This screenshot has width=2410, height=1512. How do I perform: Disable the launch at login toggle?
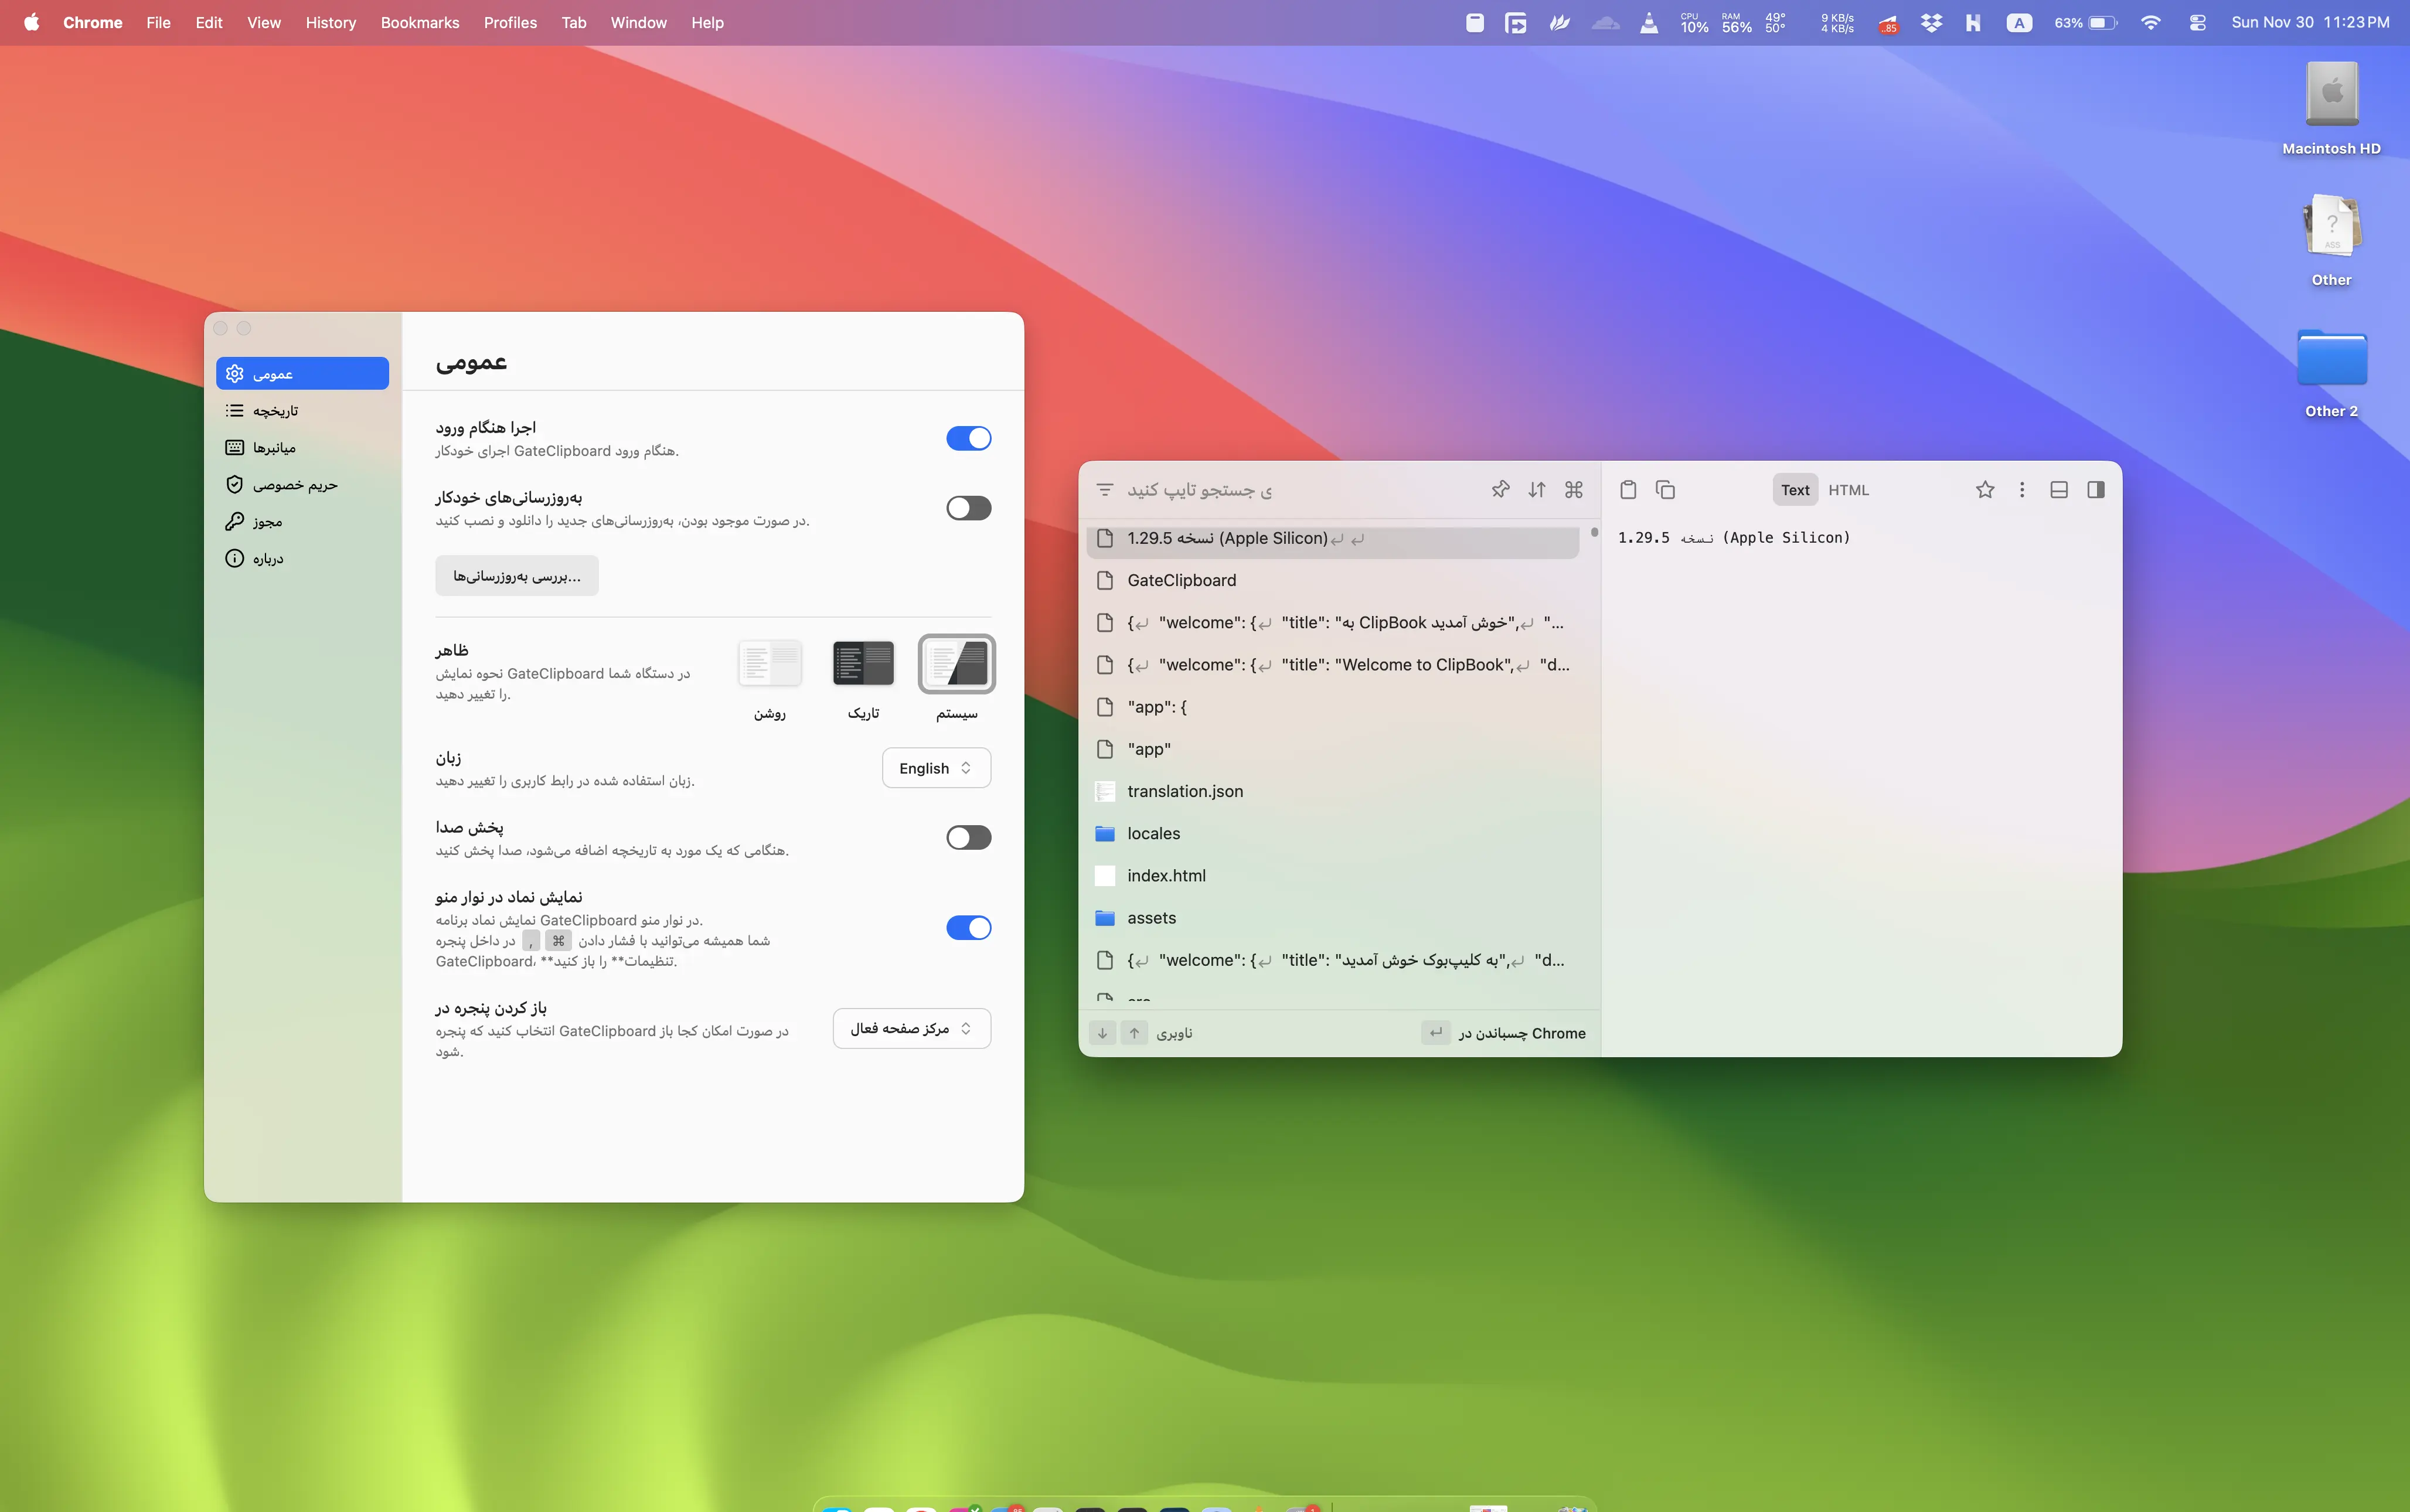point(968,438)
